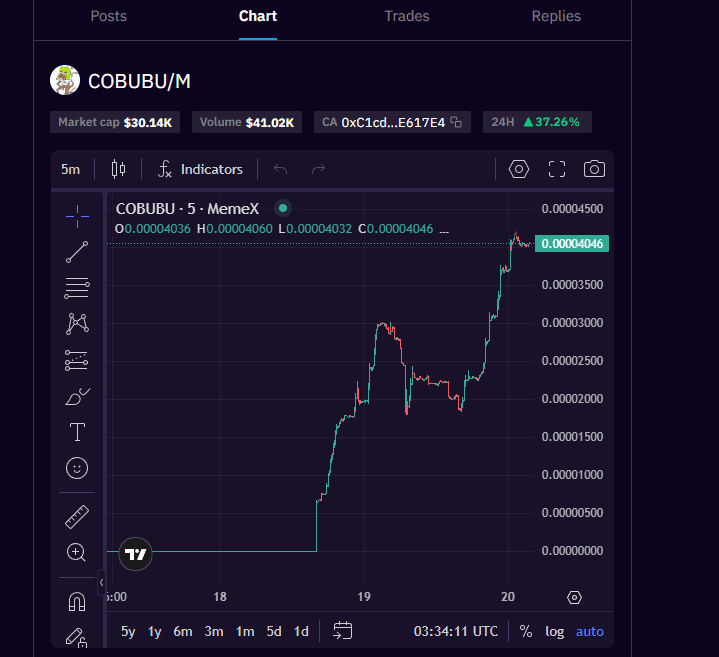Collapse the drawing toolbar sidebar
The image size is (719, 657).
(101, 581)
